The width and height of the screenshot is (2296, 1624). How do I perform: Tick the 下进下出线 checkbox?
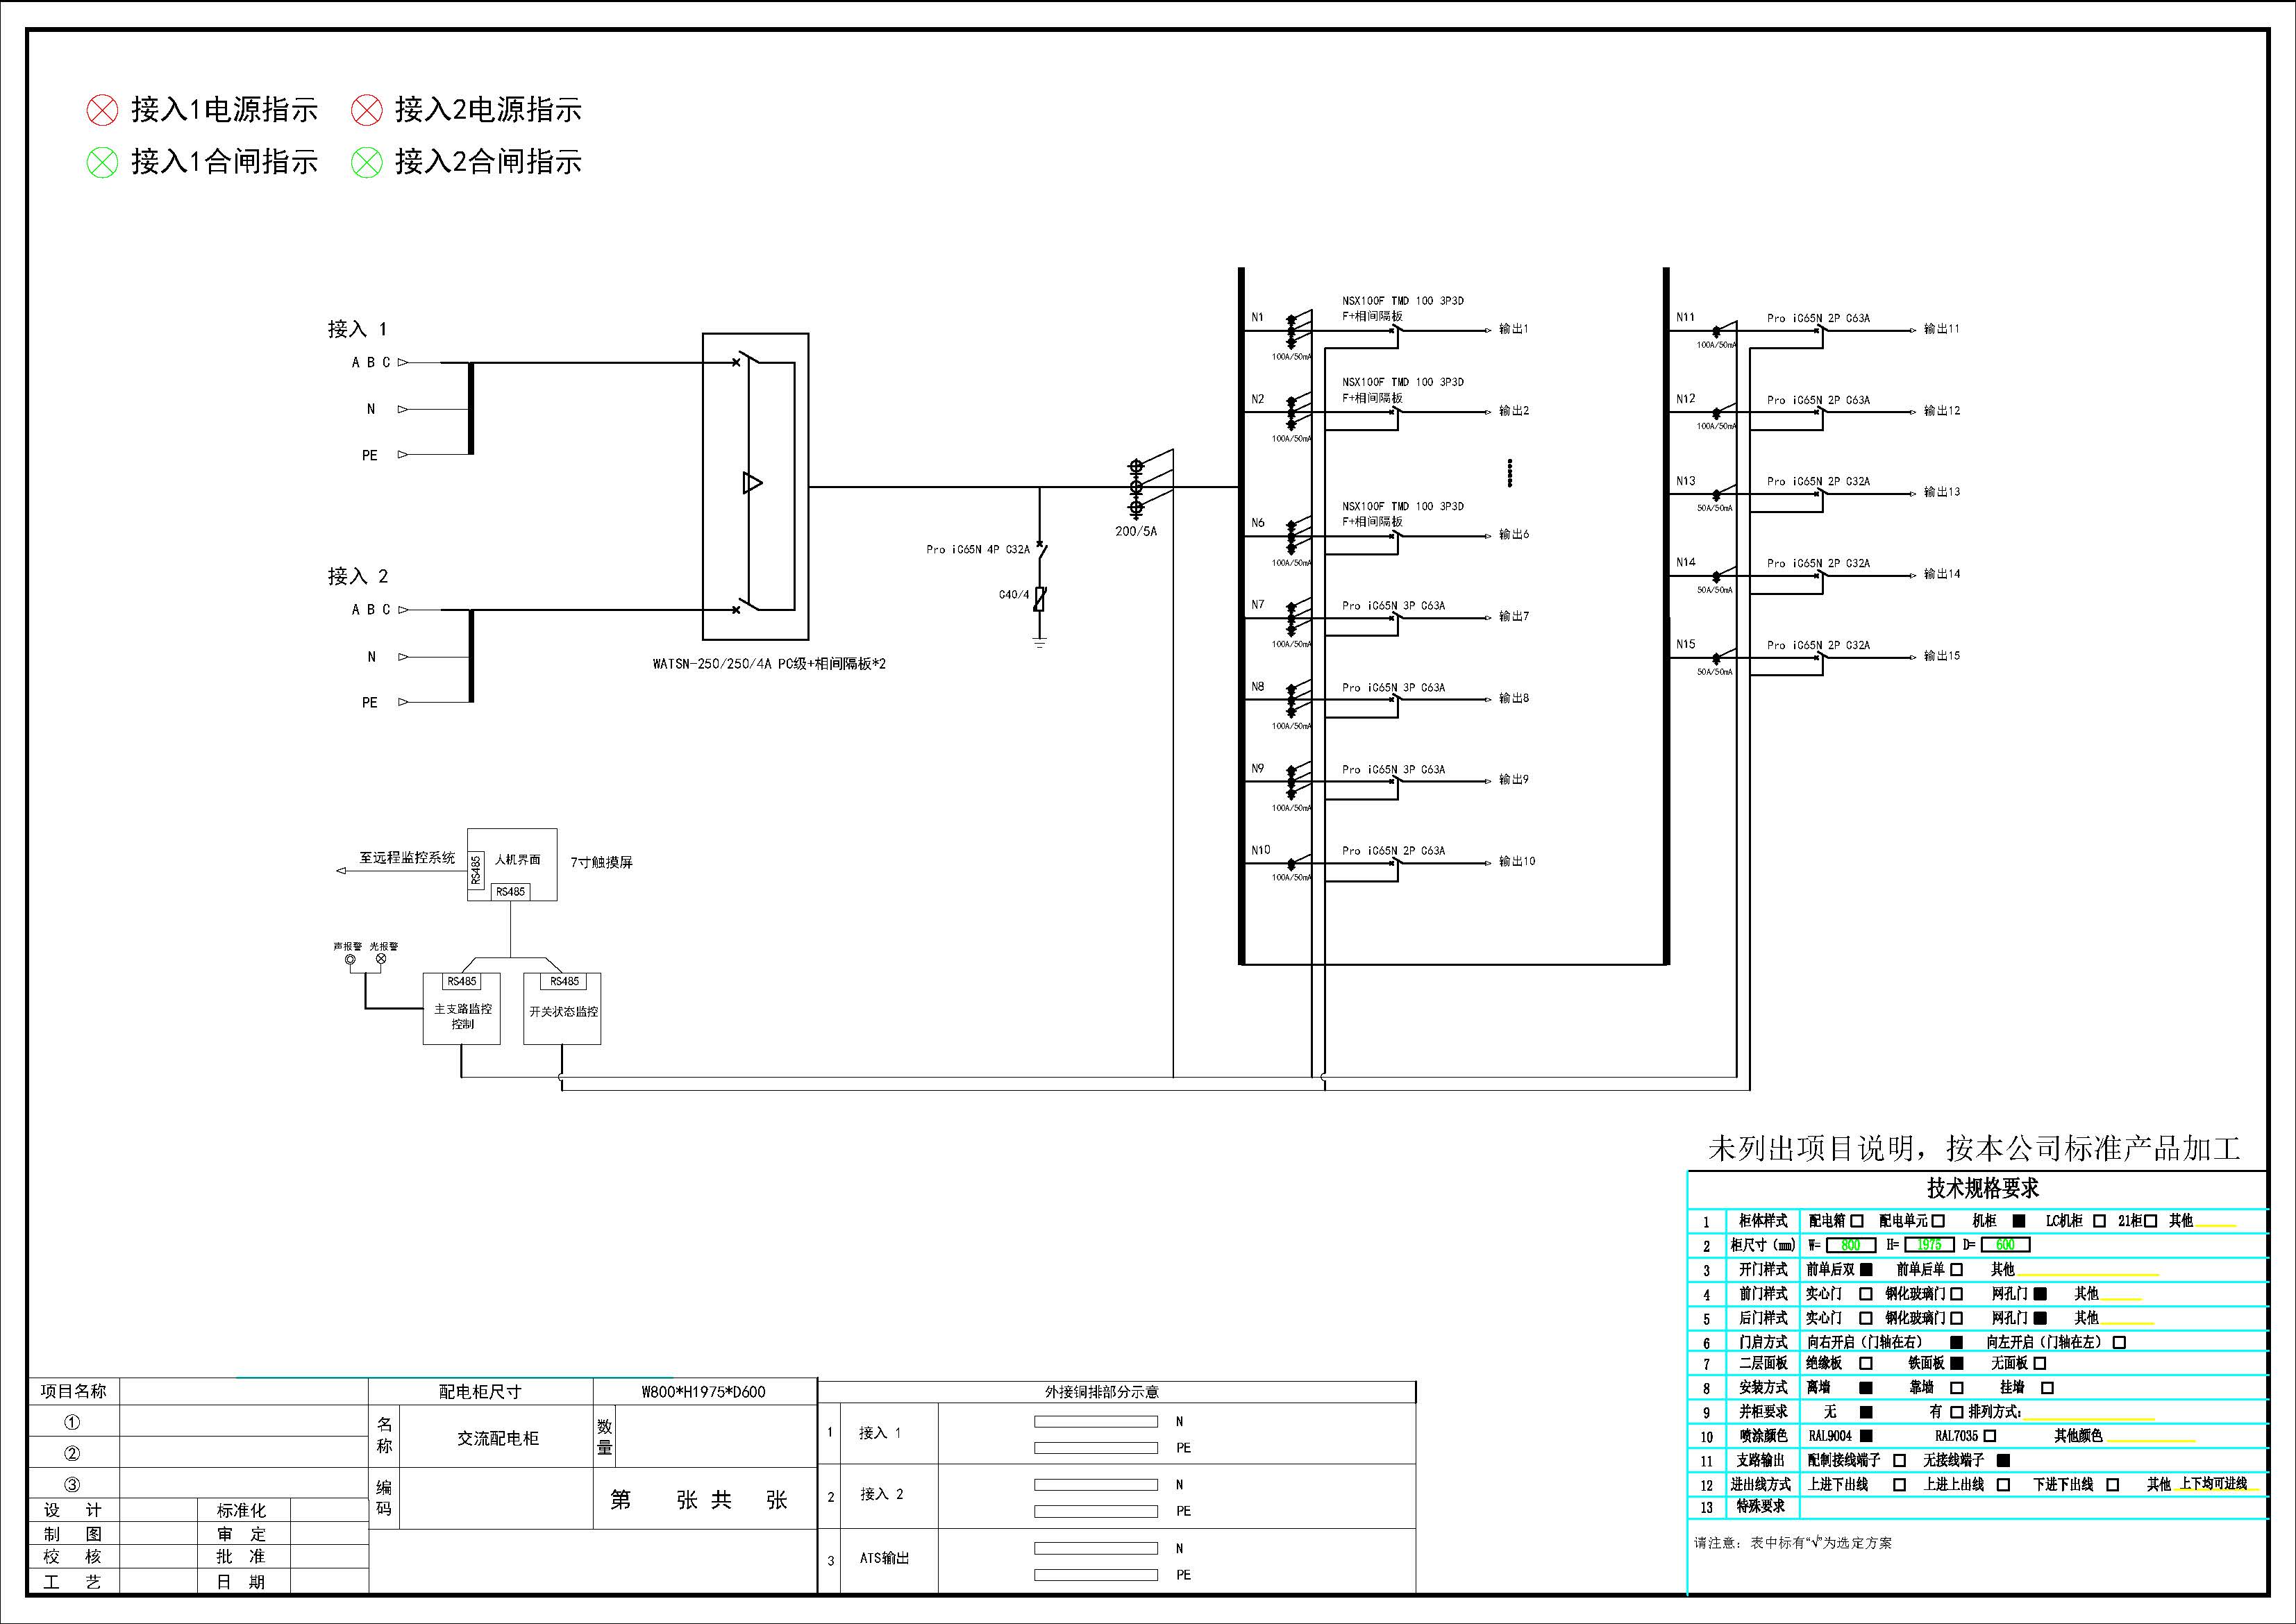[x=2113, y=1485]
